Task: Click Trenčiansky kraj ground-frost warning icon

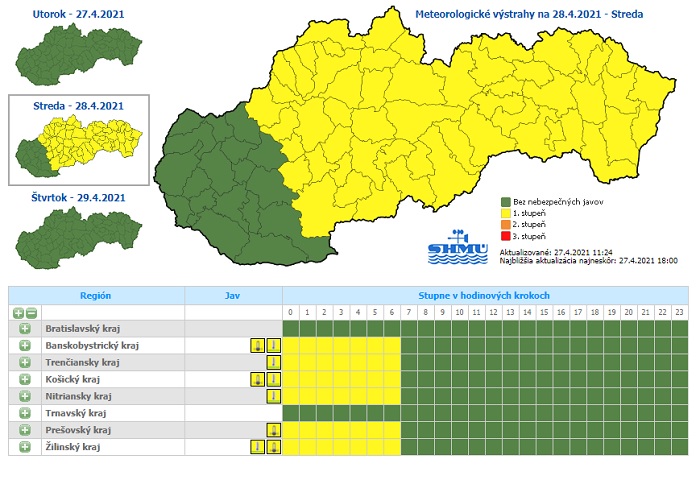Action: click(x=274, y=363)
